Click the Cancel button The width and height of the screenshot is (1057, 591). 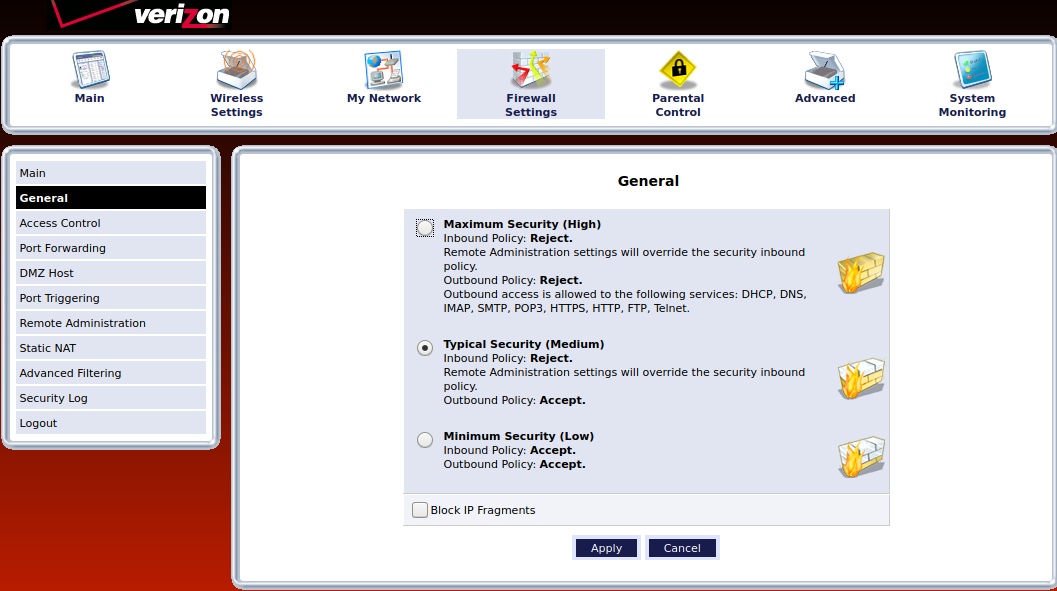point(682,548)
